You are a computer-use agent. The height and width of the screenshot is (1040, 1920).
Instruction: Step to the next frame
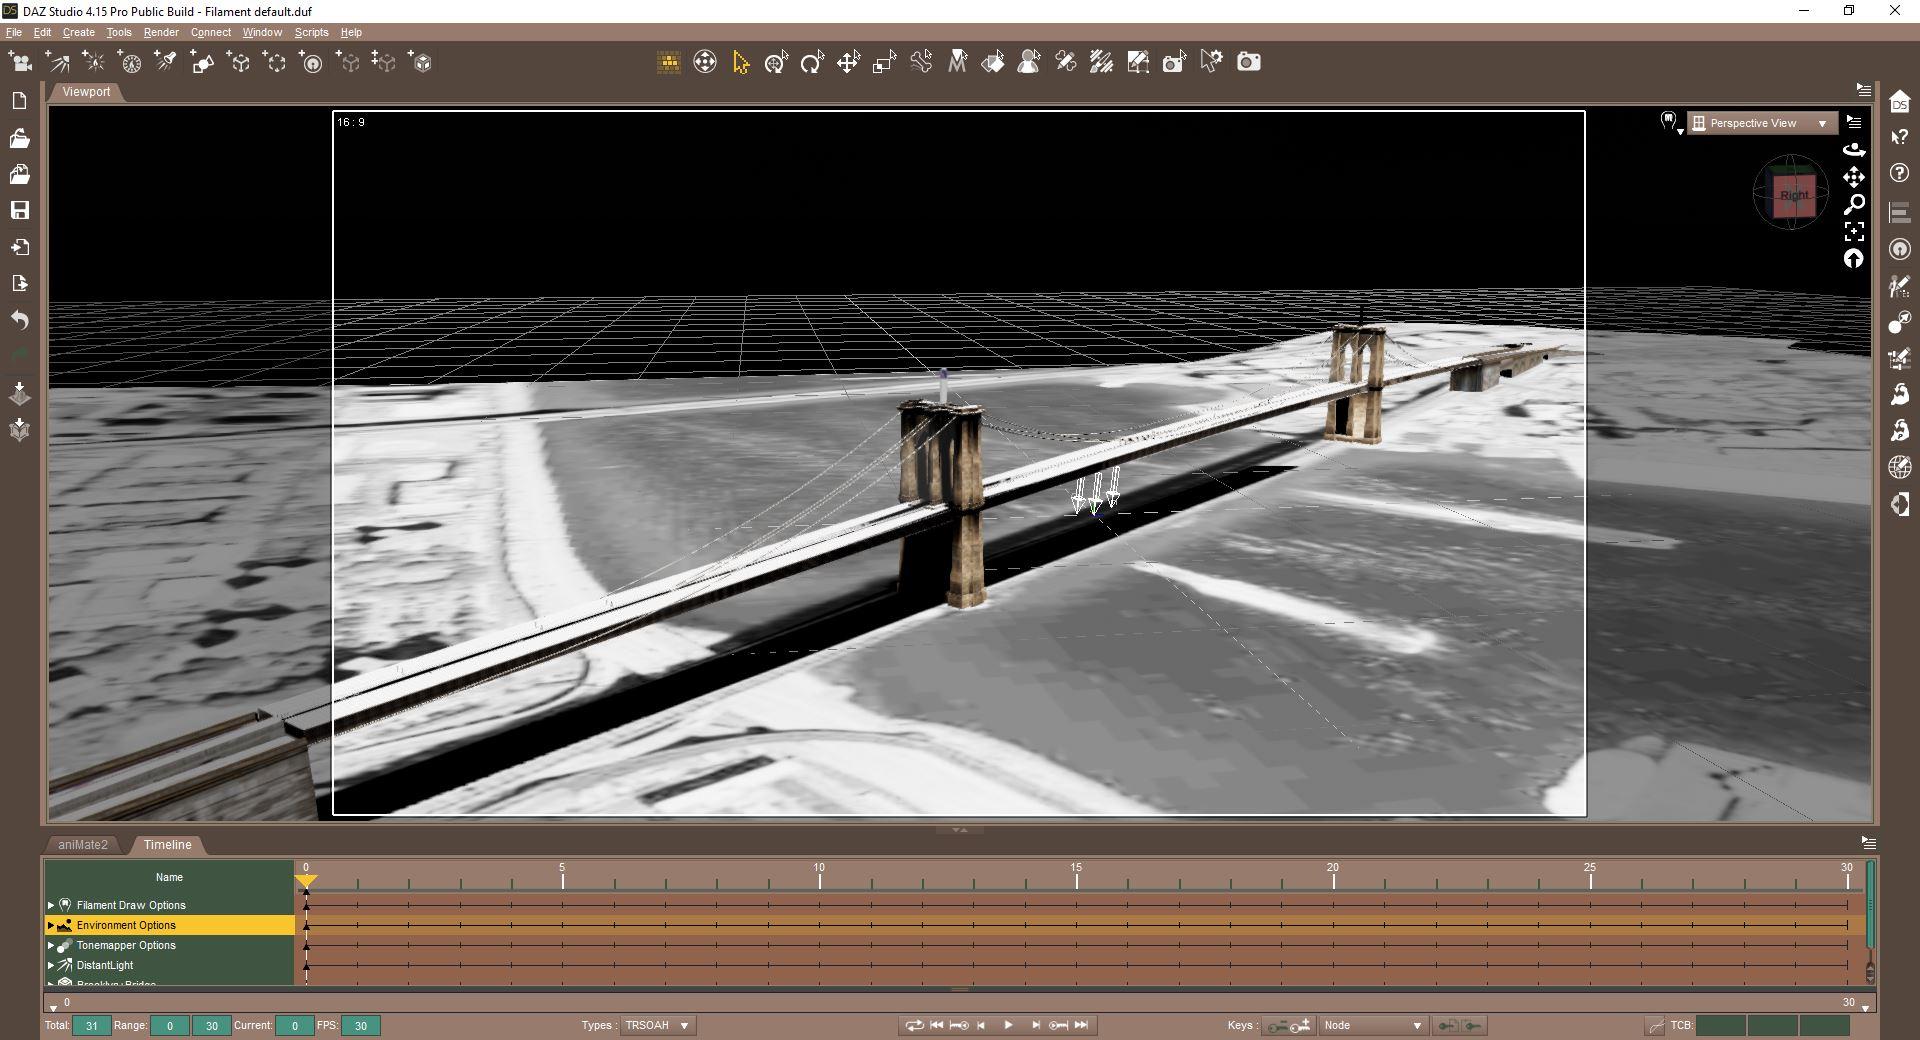point(1035,1025)
